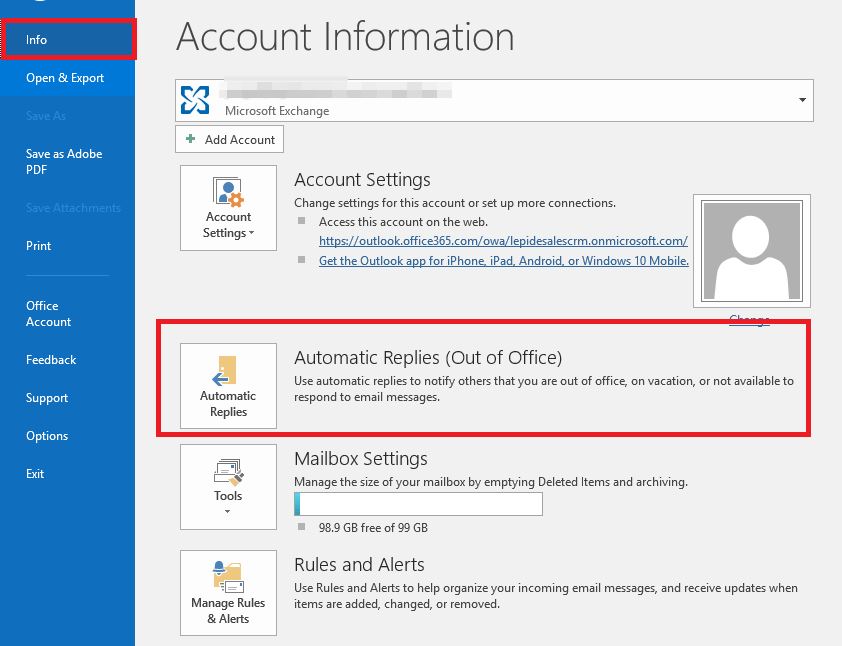
Task: Click the Microsoft Exchange logo icon
Action: [x=195, y=100]
